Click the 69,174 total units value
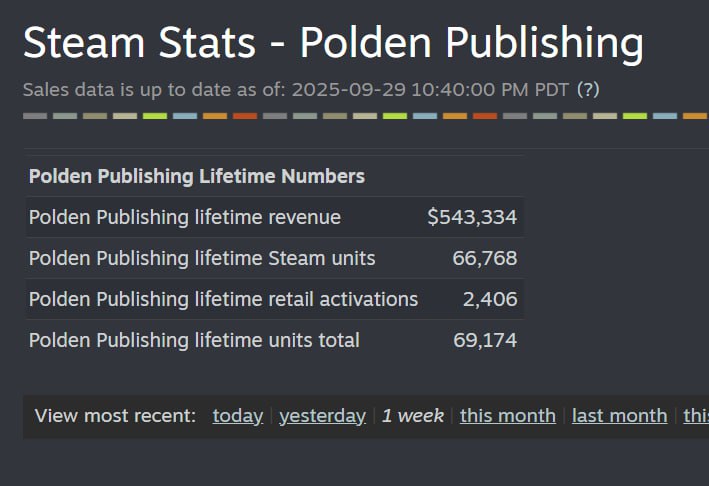This screenshot has height=486, width=709. (x=485, y=340)
